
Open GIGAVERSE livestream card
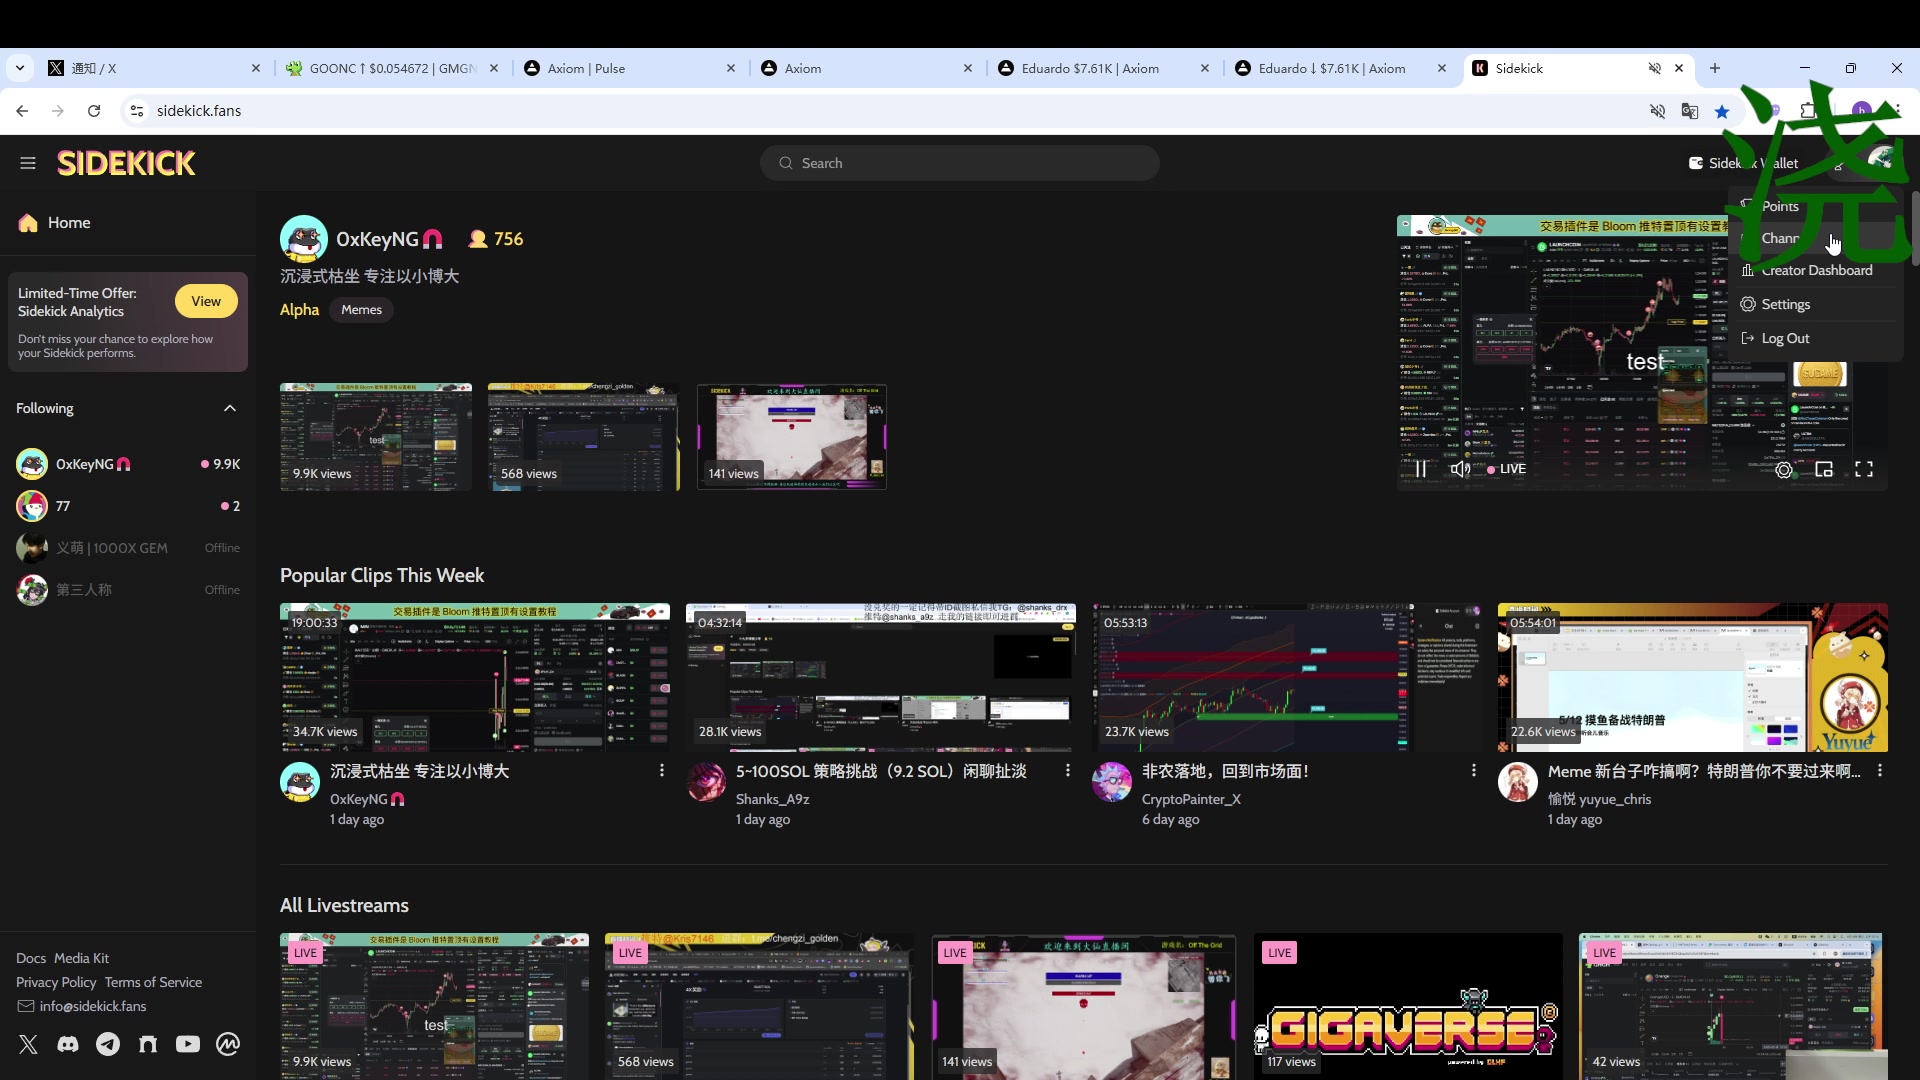point(1408,1006)
